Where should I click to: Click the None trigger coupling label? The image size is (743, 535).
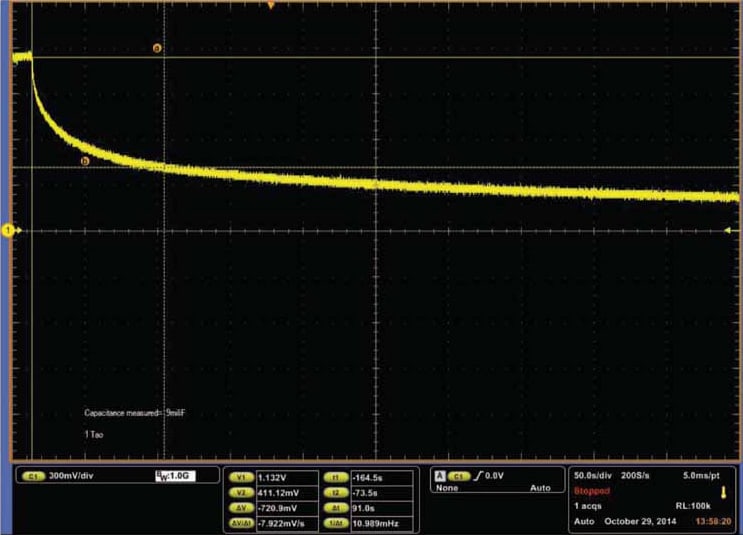click(447, 488)
